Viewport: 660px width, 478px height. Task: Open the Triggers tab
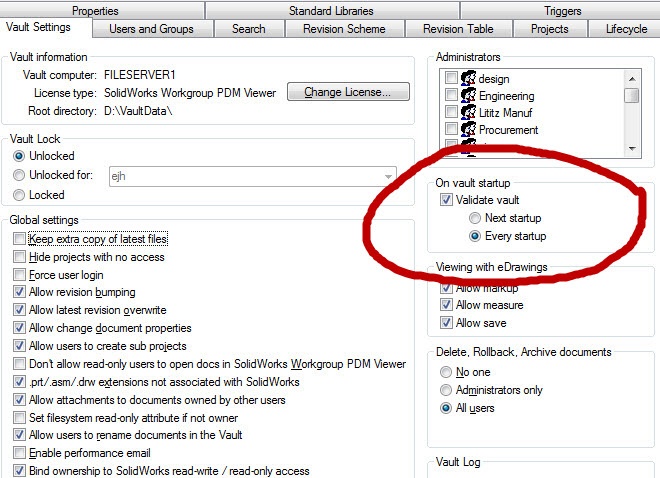562,11
